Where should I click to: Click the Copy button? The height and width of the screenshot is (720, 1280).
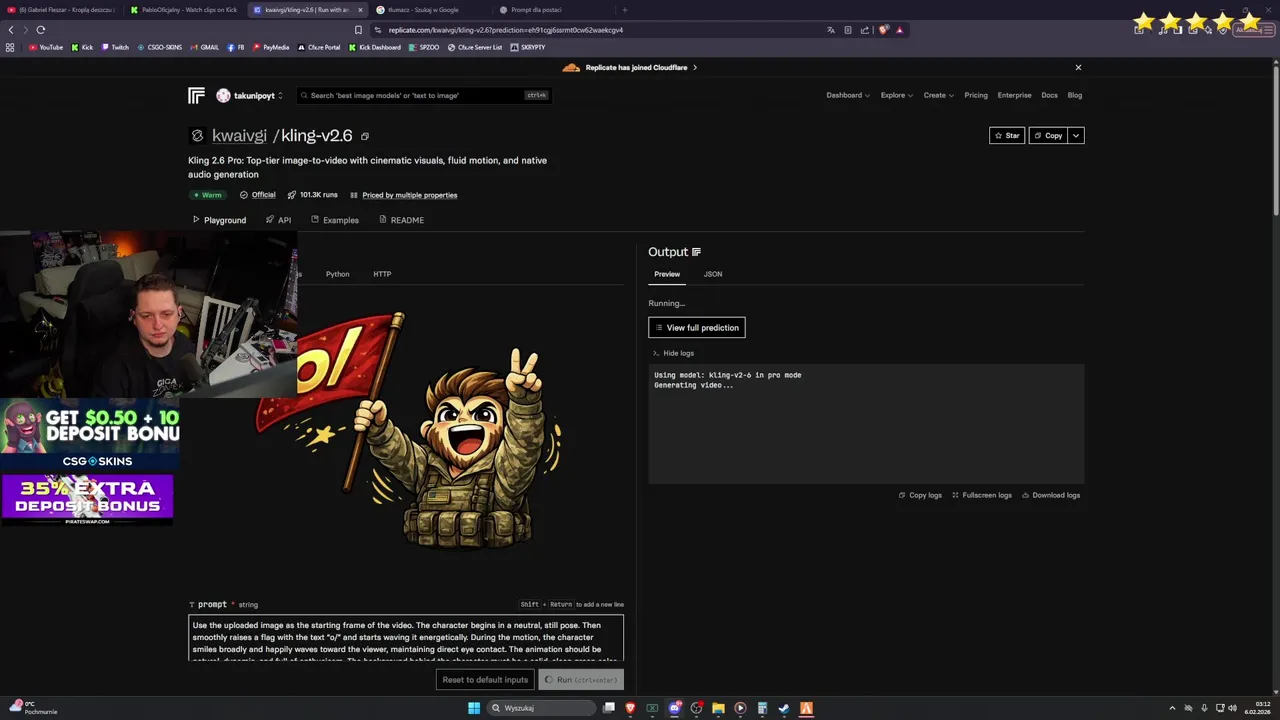click(1048, 136)
